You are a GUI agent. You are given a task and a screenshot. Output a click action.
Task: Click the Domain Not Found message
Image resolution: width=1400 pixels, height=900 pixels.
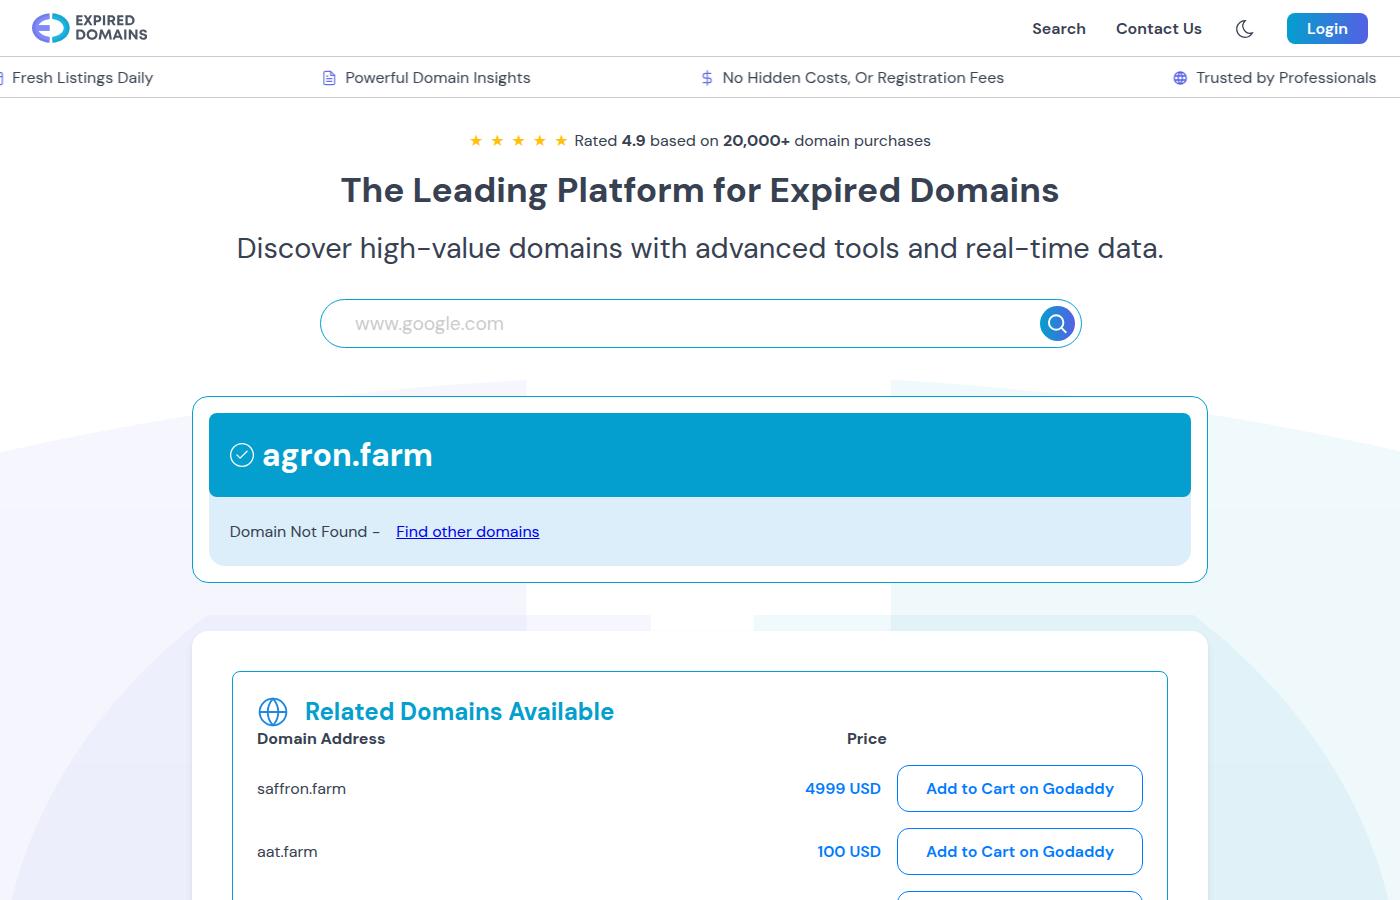[304, 532]
